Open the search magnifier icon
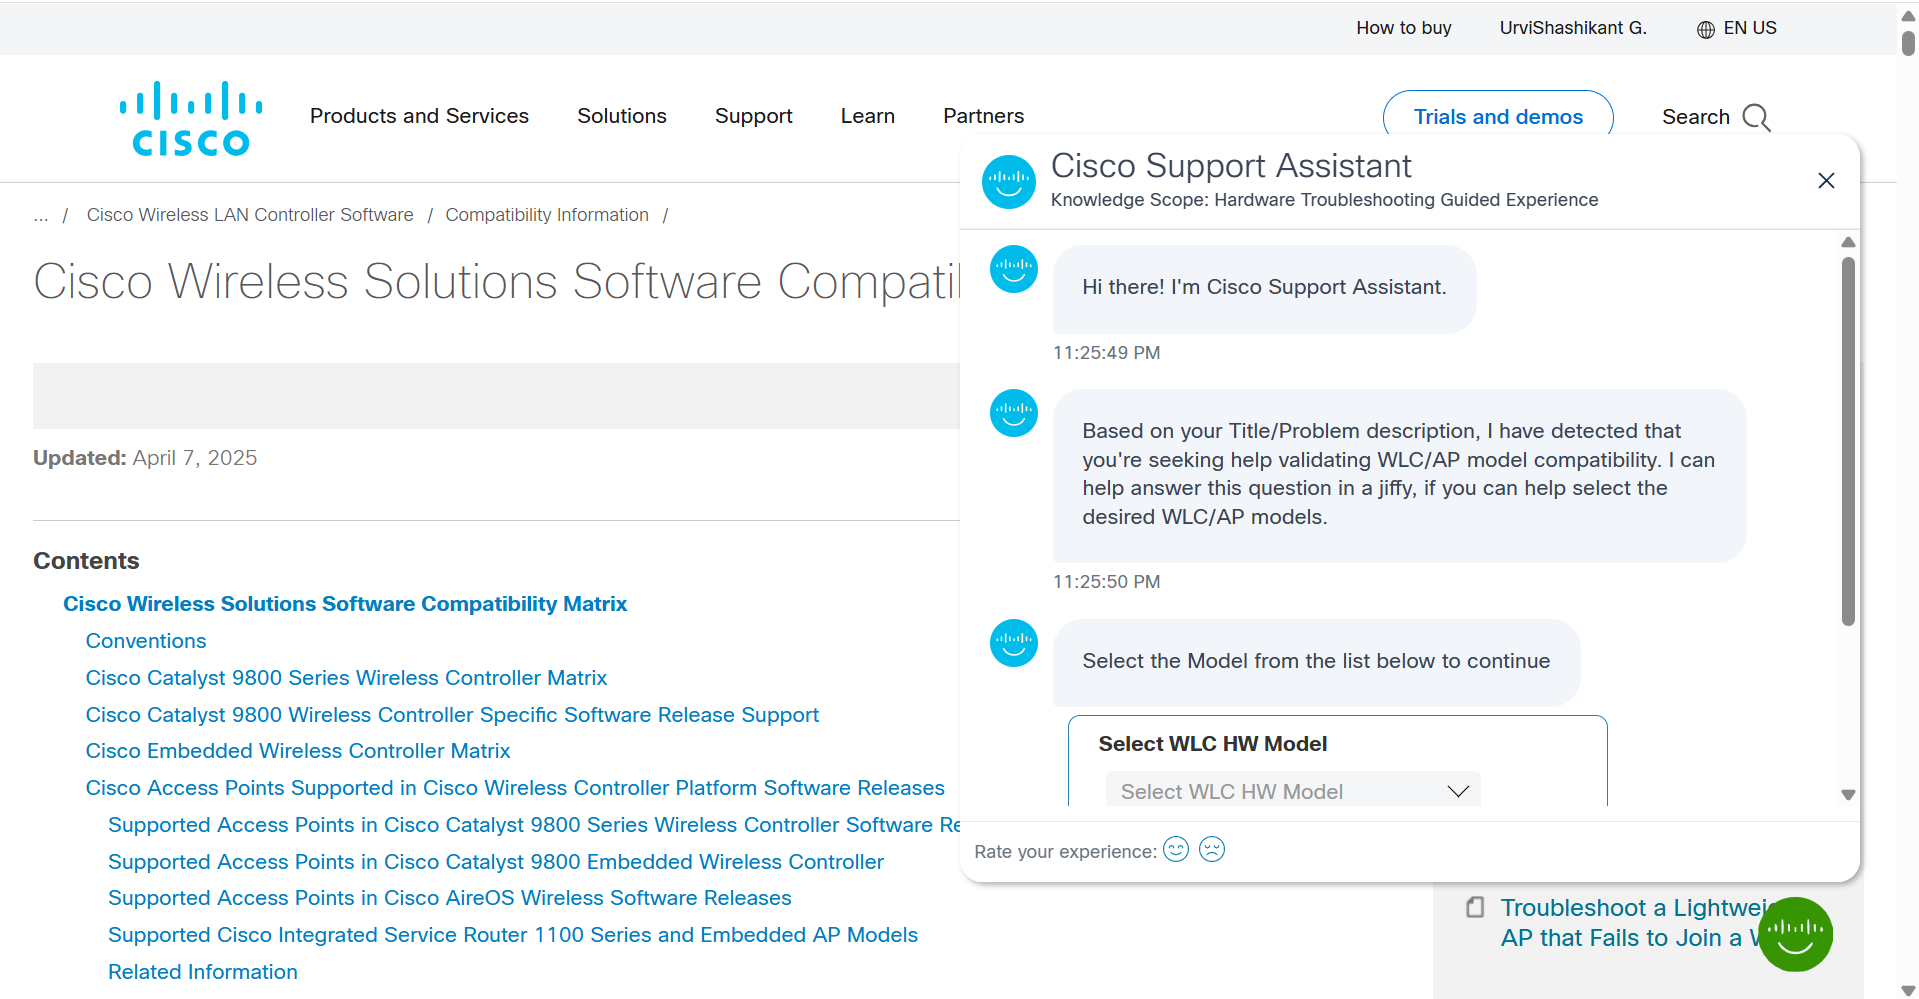Image resolution: width=1919 pixels, height=999 pixels. click(1756, 117)
